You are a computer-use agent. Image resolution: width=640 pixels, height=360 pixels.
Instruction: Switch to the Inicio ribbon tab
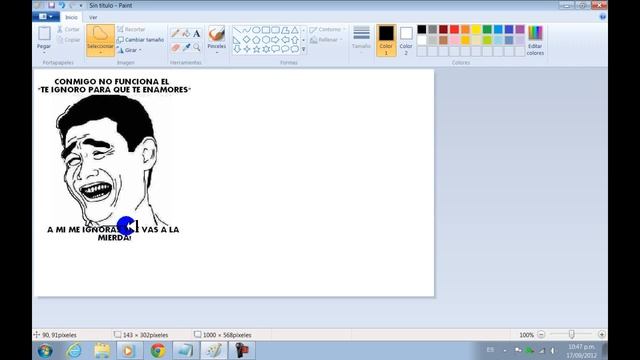coord(71,17)
